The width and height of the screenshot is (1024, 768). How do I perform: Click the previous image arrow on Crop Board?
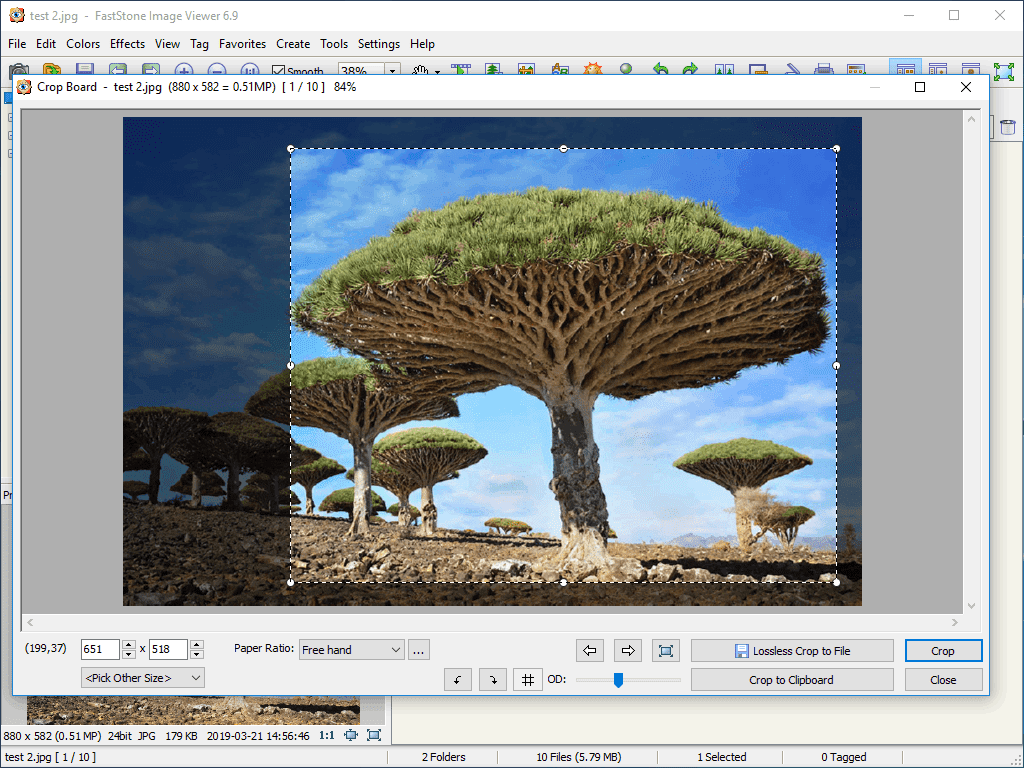(590, 650)
